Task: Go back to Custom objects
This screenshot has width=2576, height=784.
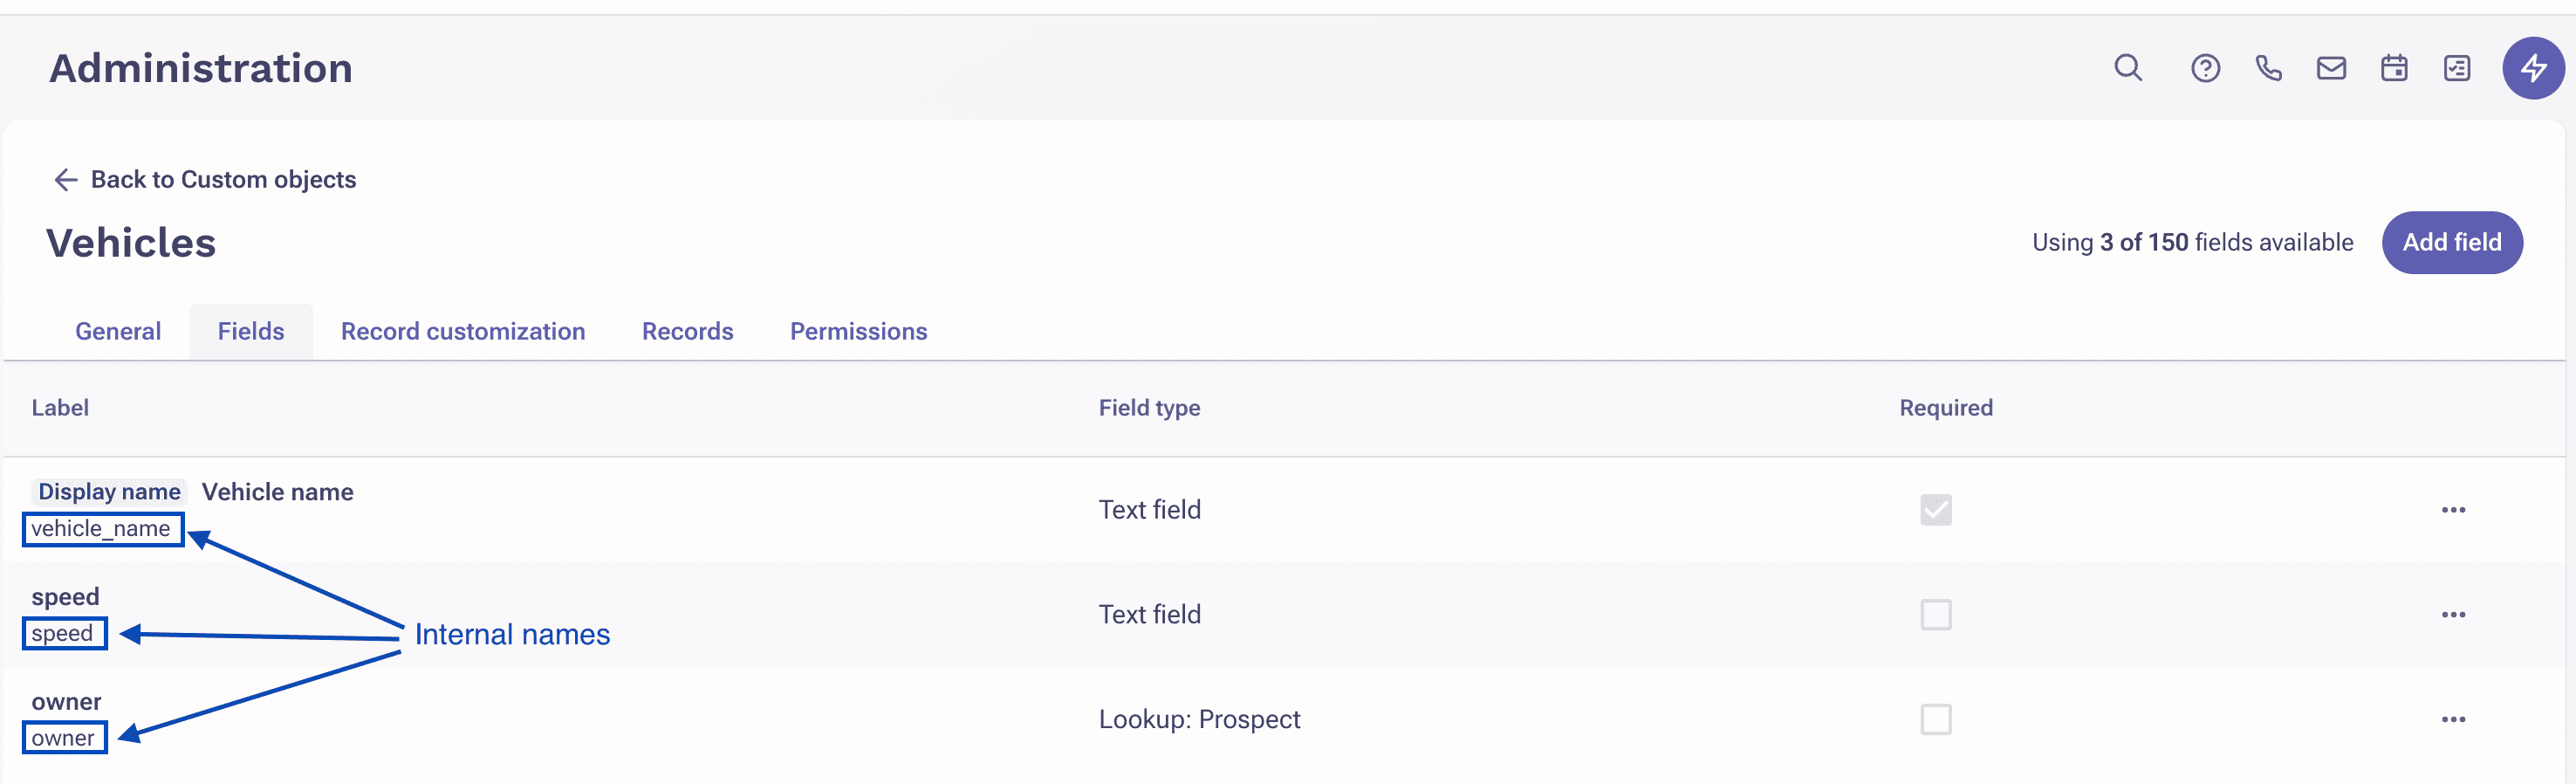Action: [x=224, y=180]
